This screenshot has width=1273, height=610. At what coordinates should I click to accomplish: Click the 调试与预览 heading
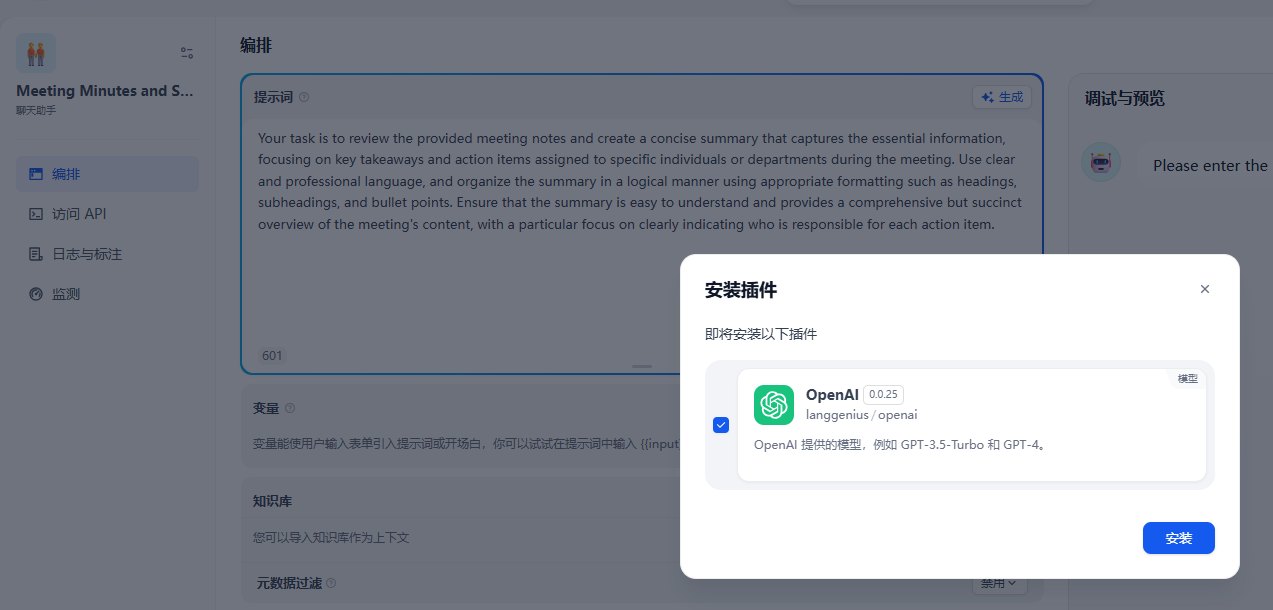1125,99
